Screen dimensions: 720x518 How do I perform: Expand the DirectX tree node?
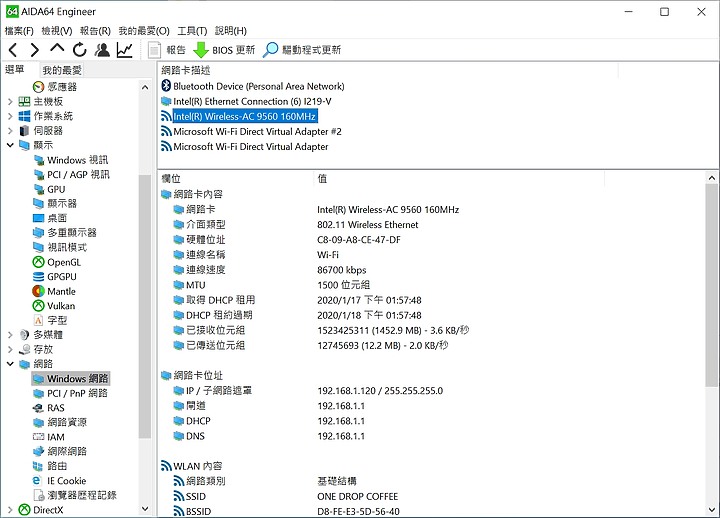point(10,510)
